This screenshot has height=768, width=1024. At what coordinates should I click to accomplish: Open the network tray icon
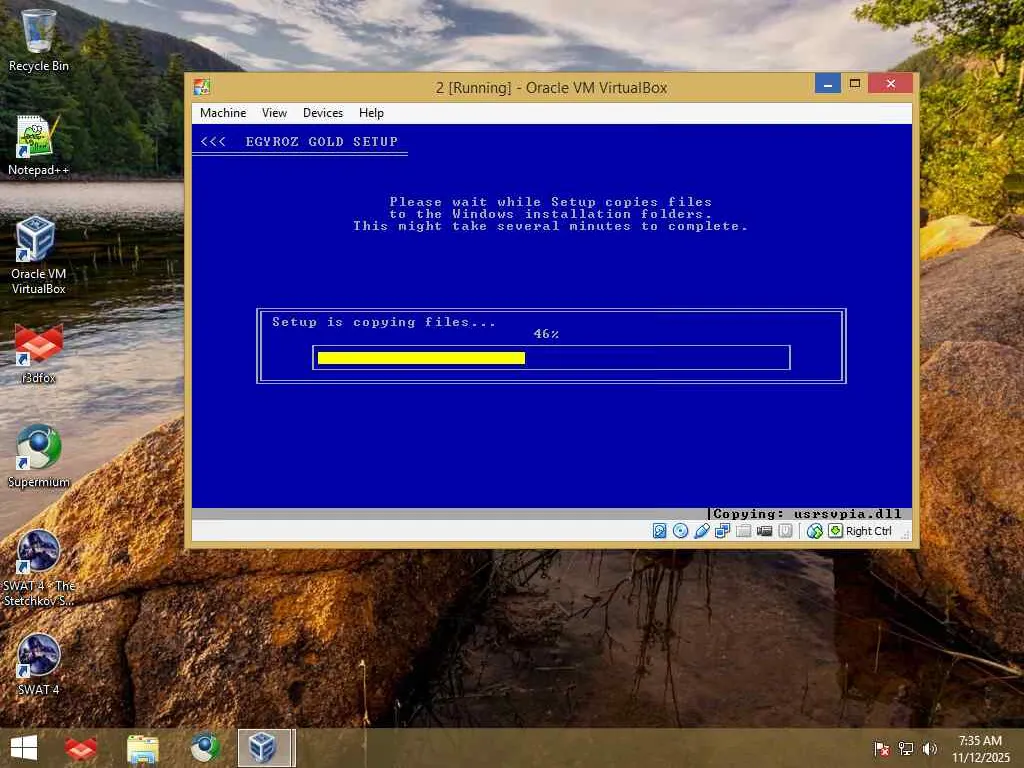(906, 748)
